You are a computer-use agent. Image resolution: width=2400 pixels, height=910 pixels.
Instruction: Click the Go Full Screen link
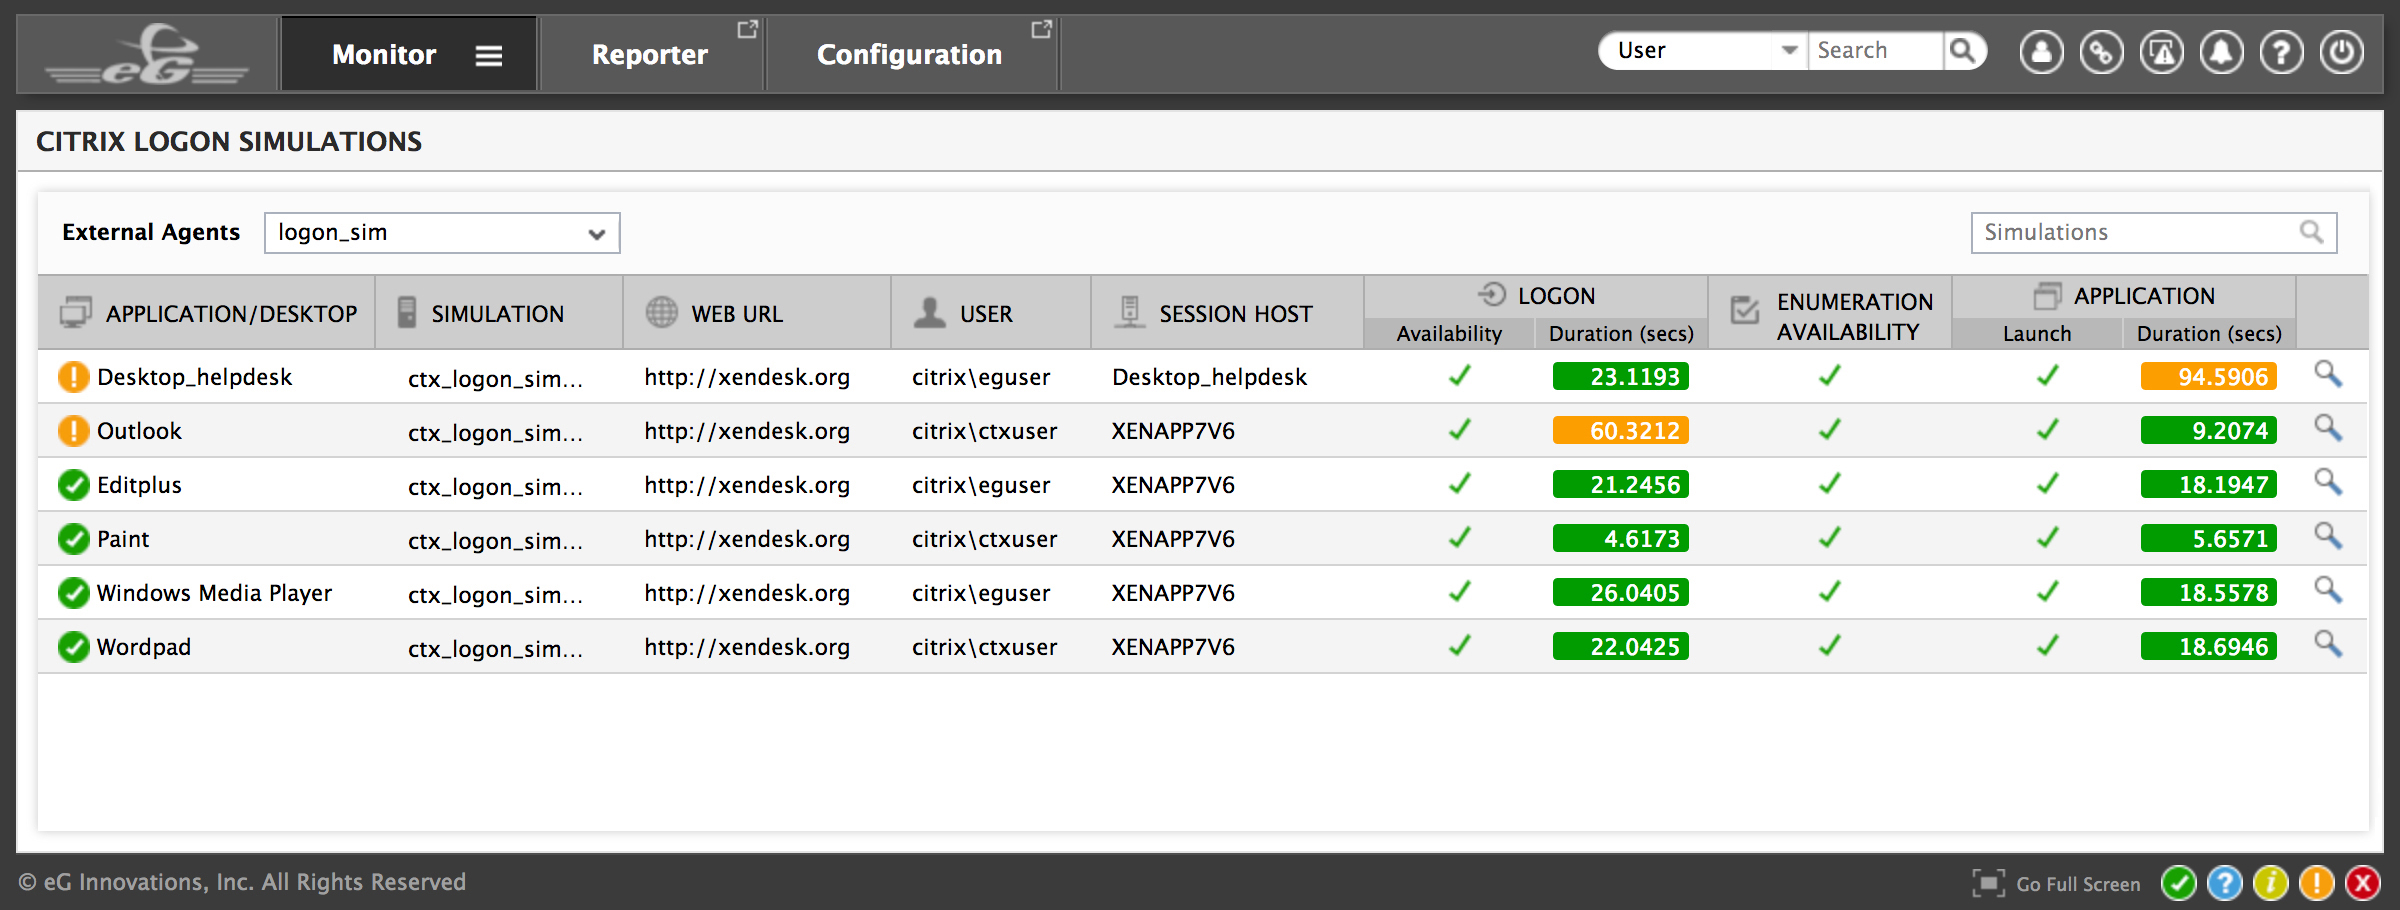[x=2078, y=884]
